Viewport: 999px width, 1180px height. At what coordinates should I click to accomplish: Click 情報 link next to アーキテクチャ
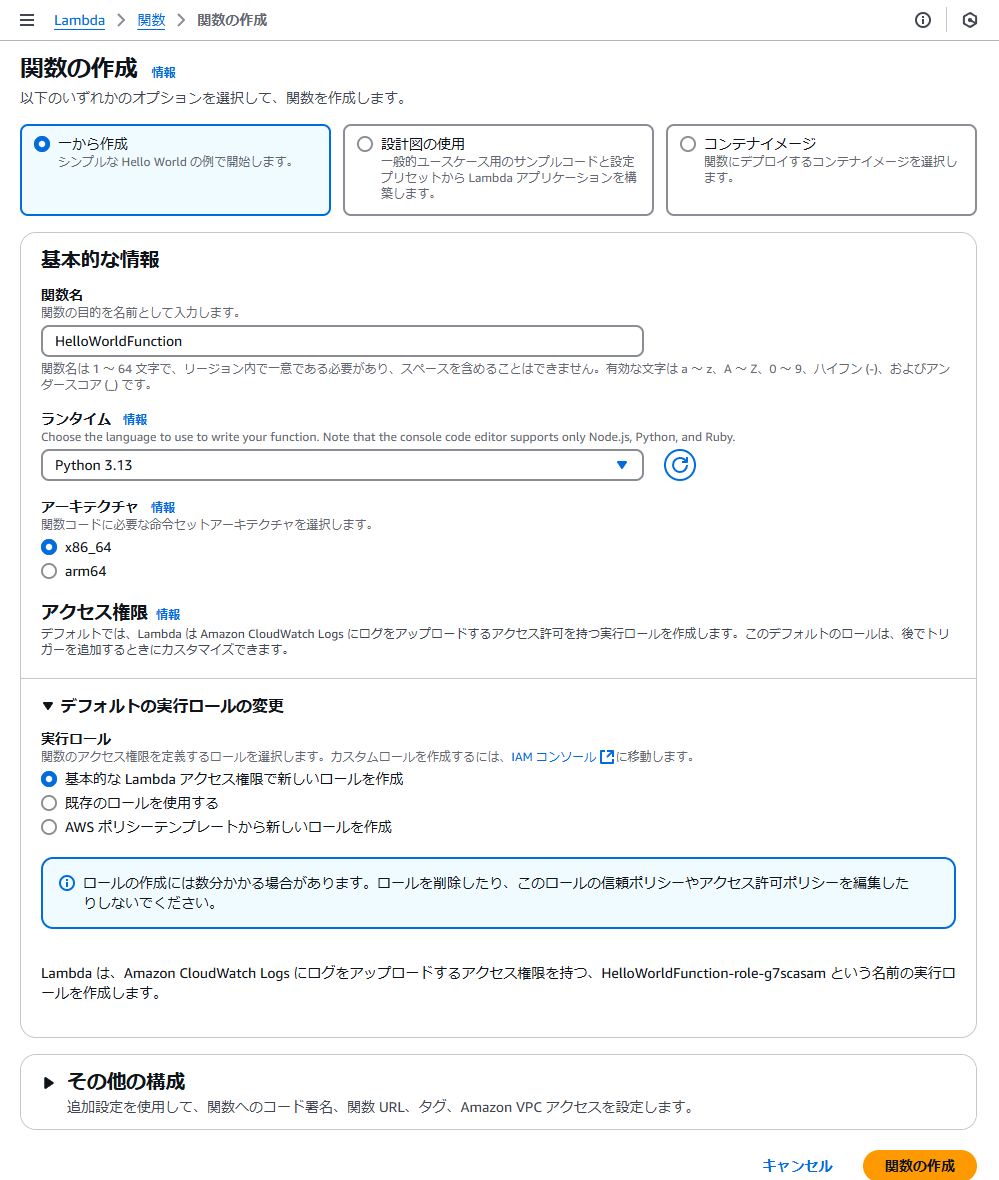click(x=163, y=507)
